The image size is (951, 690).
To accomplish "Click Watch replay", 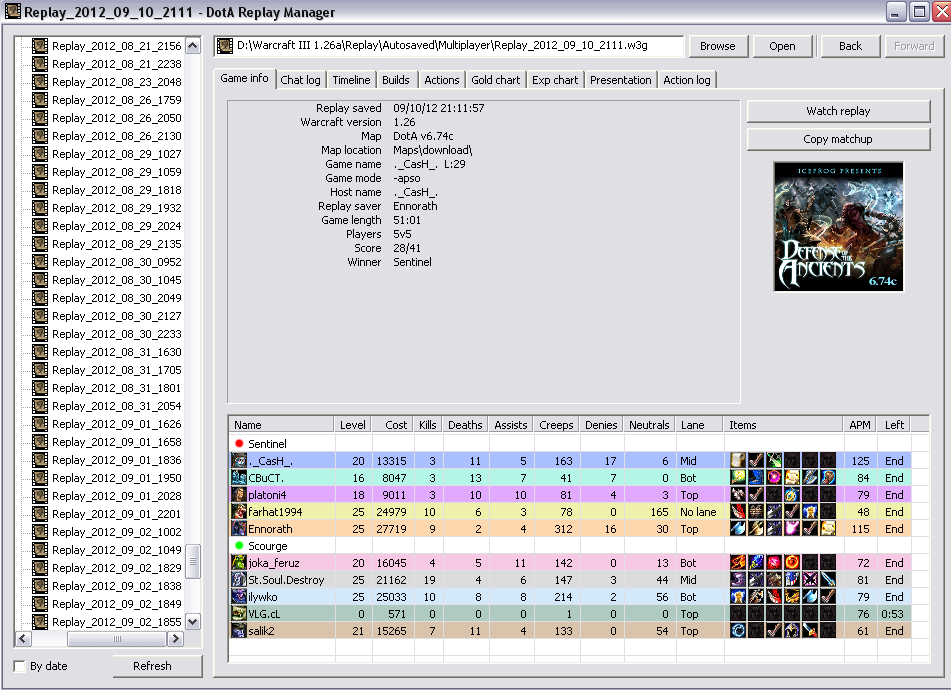I will point(838,111).
